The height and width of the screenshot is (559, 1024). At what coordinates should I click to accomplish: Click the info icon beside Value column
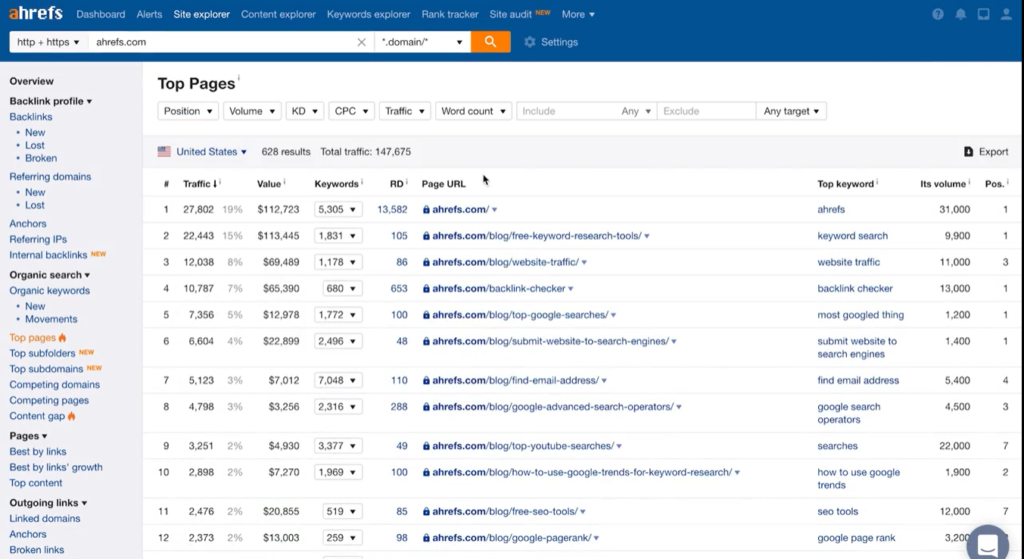[x=285, y=182]
